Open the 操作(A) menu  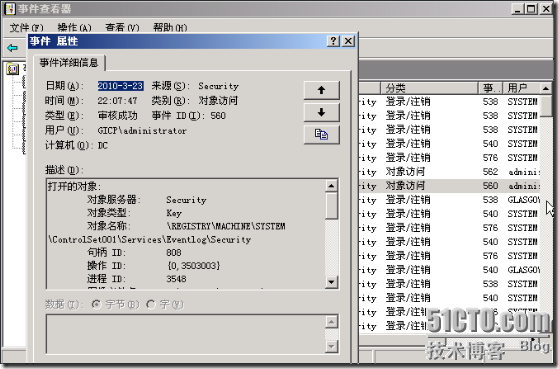pyautogui.click(x=74, y=27)
